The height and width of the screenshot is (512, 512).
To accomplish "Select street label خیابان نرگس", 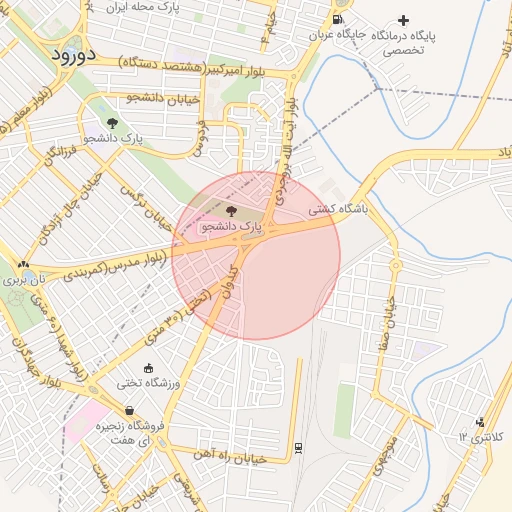I will 146,209.
